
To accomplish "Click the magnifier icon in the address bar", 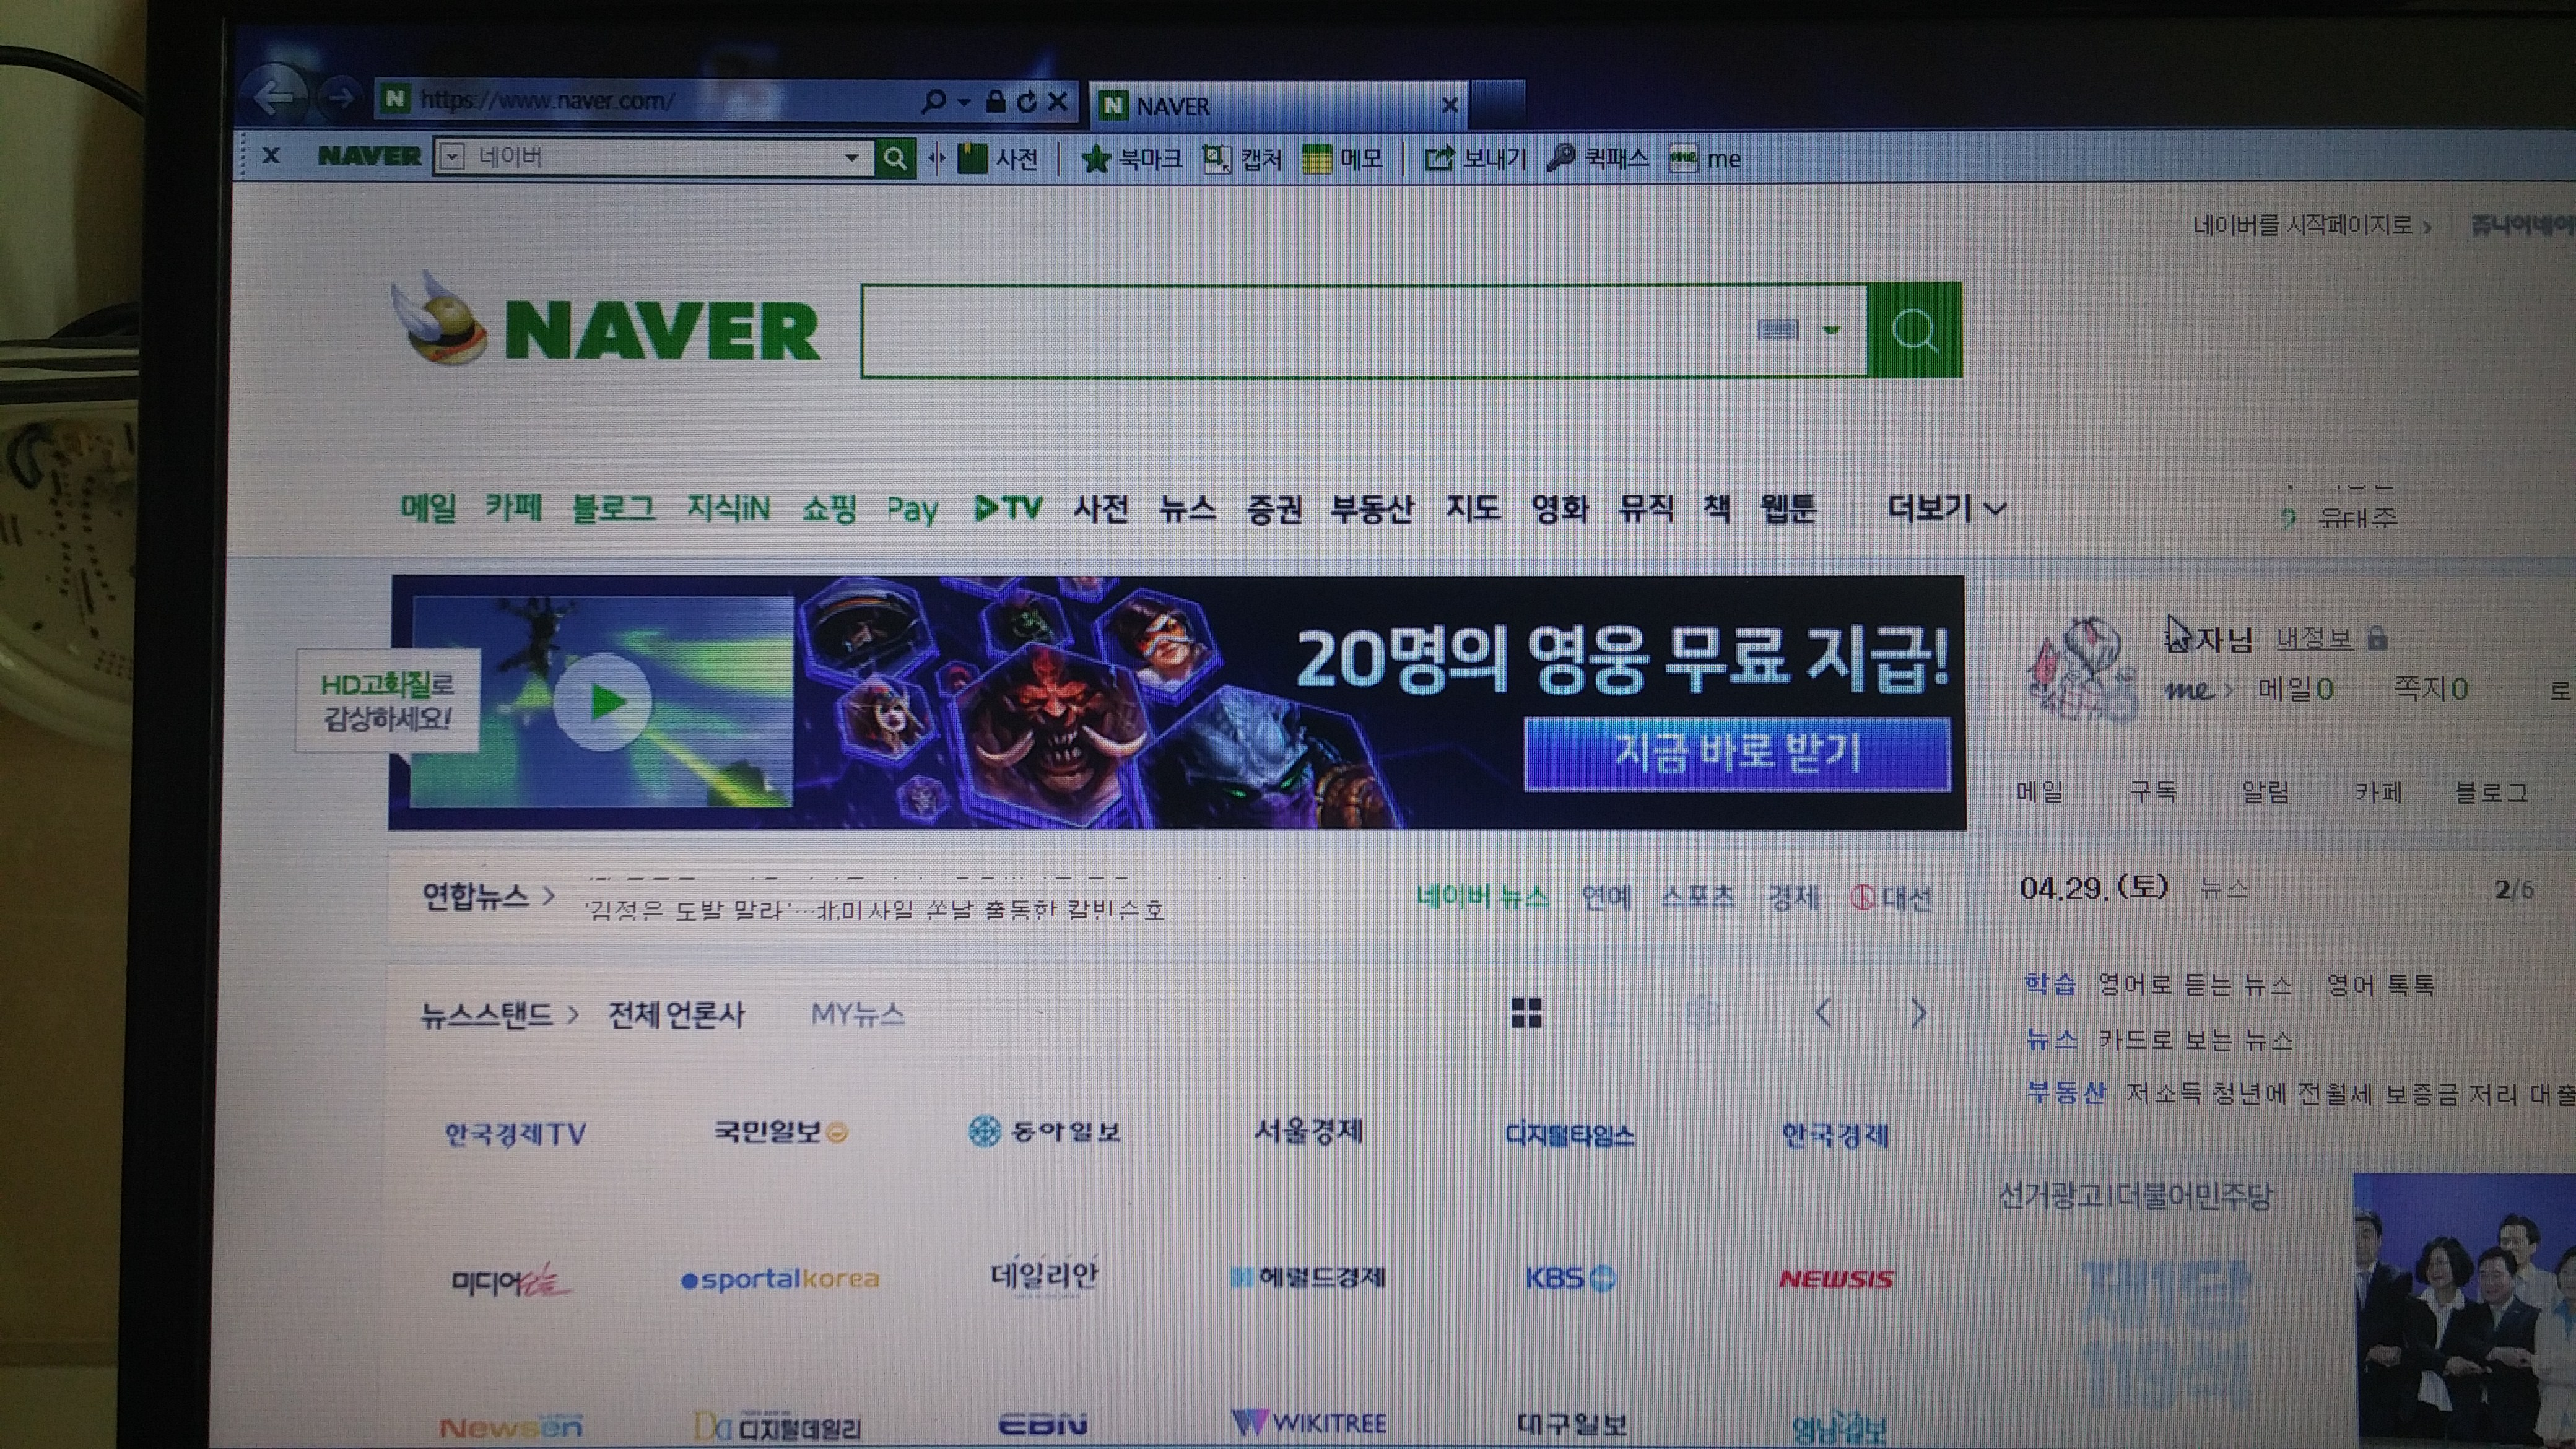I will 932,101.
